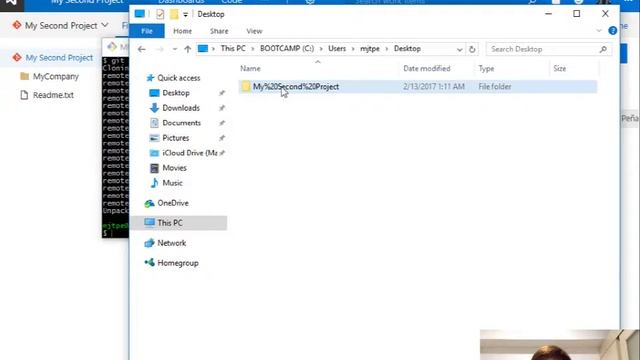640x360 pixels.
Task: Open the Share ribbon tab
Action: (219, 31)
